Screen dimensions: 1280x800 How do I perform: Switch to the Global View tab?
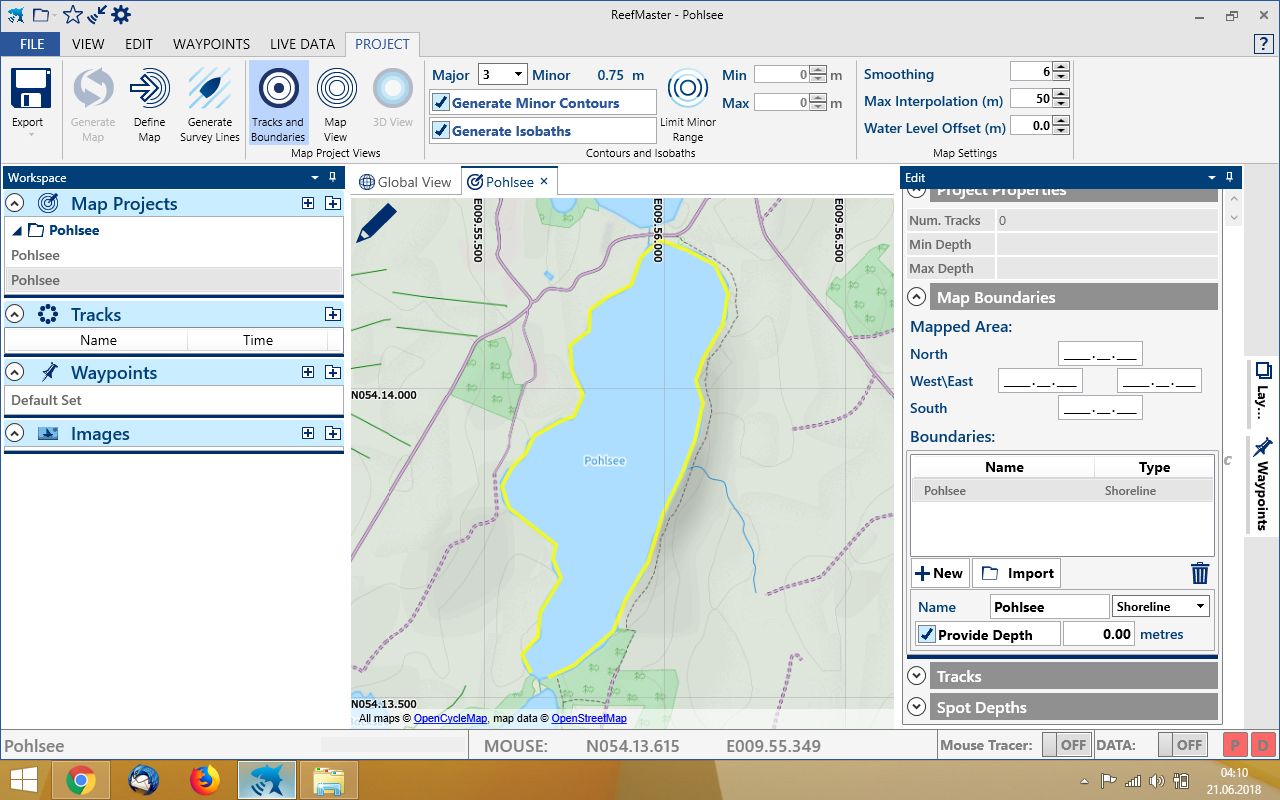405,182
